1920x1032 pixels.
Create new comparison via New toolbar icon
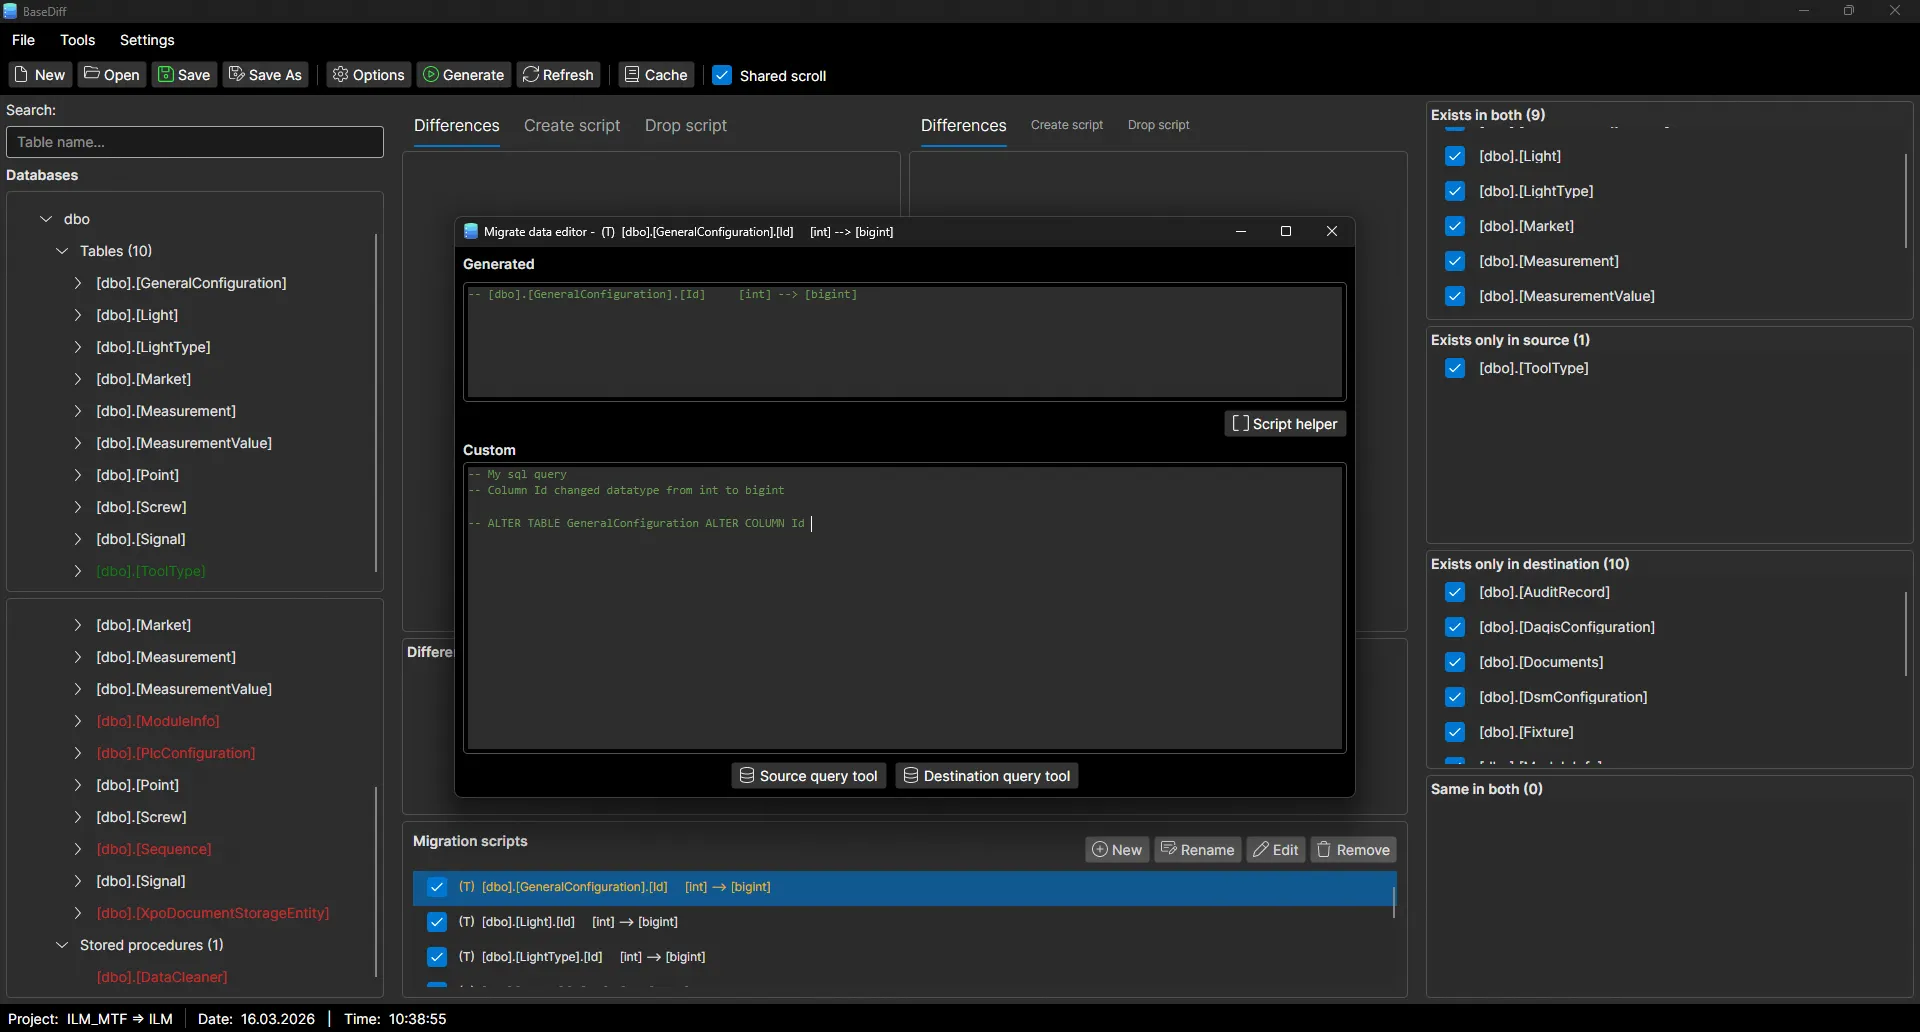(39, 74)
